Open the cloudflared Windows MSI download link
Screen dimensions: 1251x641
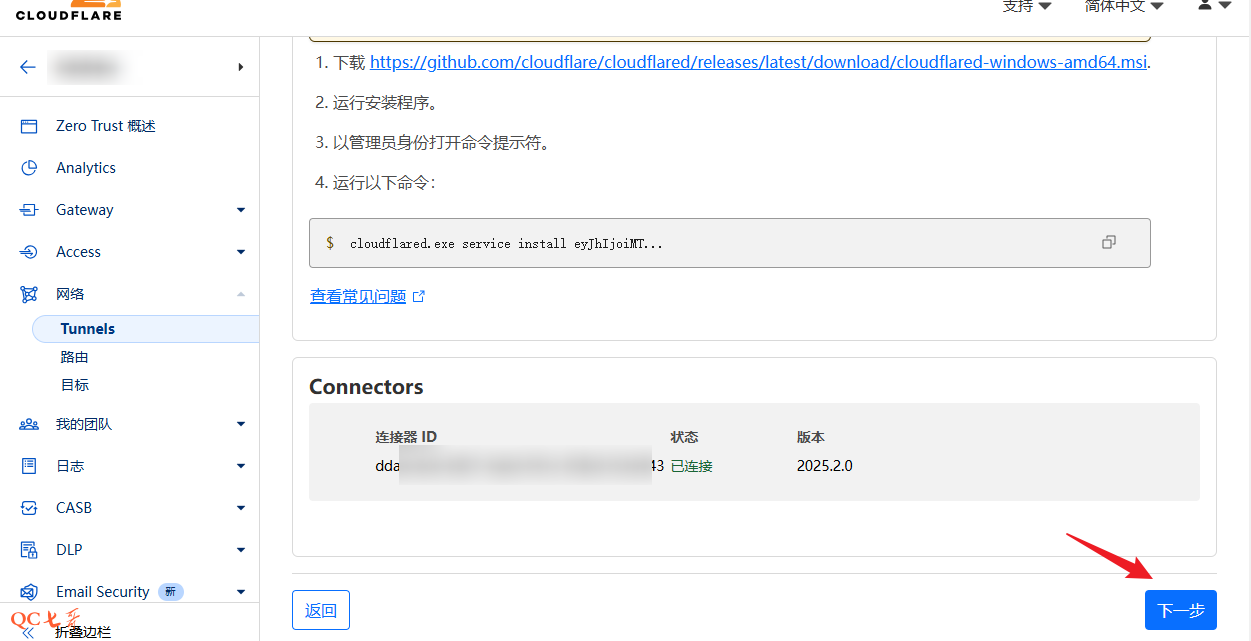[759, 62]
